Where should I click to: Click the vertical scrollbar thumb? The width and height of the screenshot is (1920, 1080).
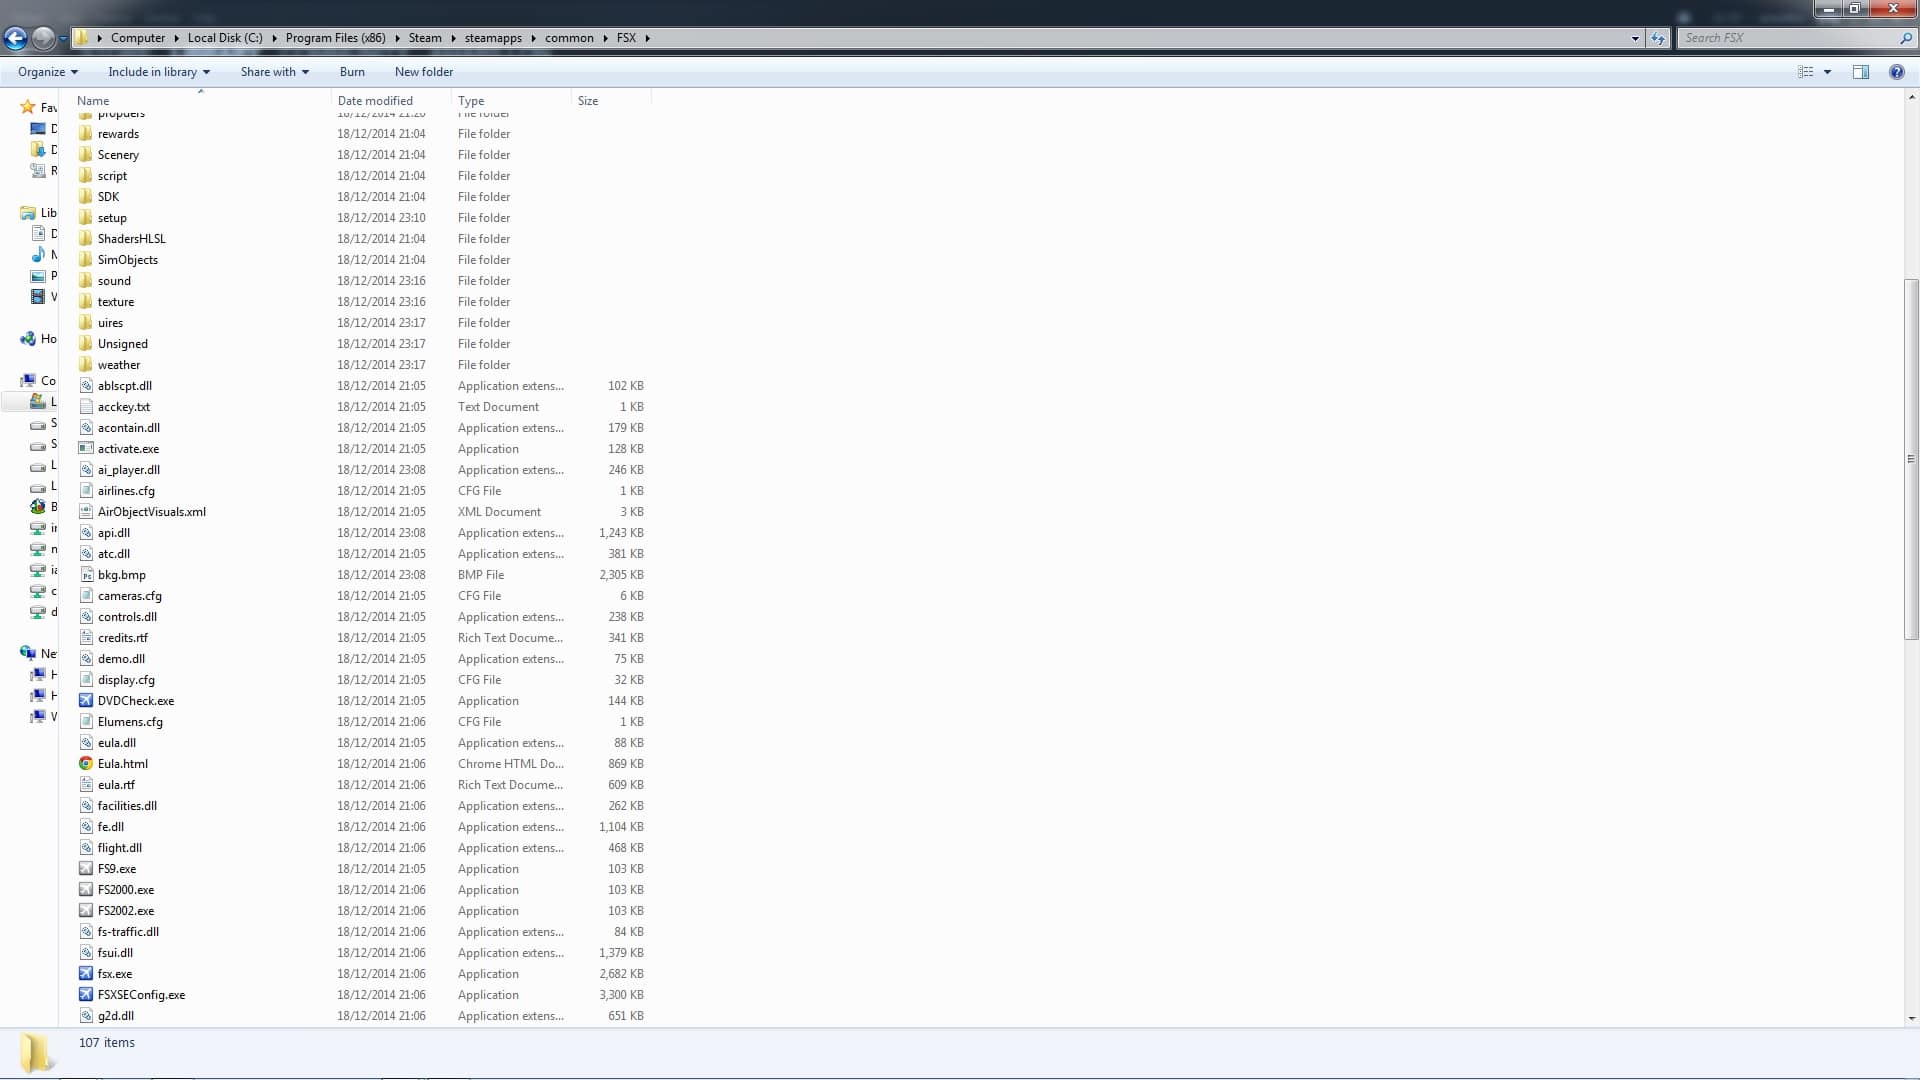(1911, 460)
